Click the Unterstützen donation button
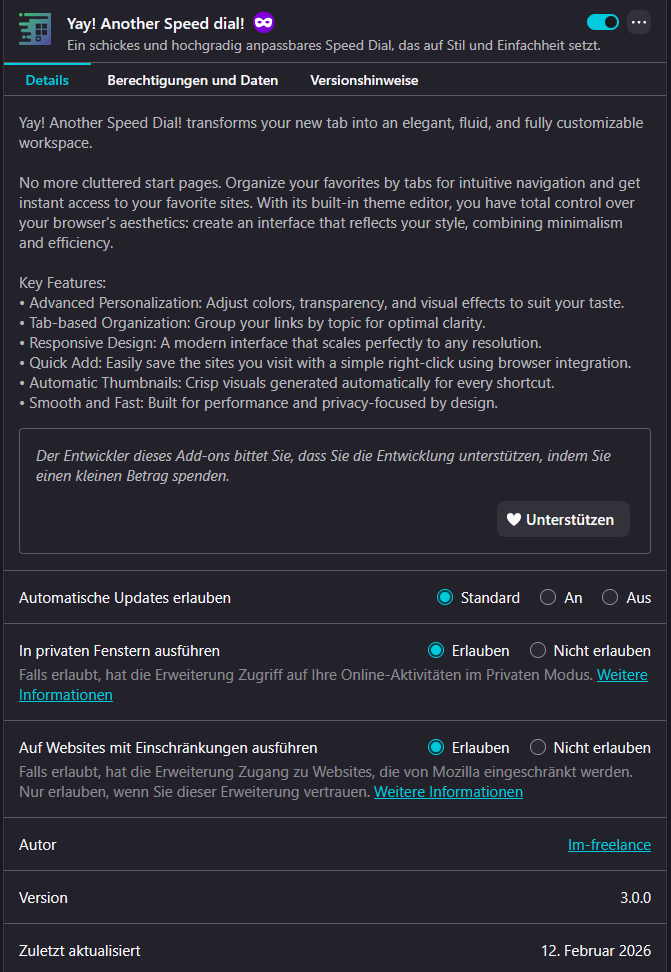Image resolution: width=671 pixels, height=972 pixels. point(563,519)
